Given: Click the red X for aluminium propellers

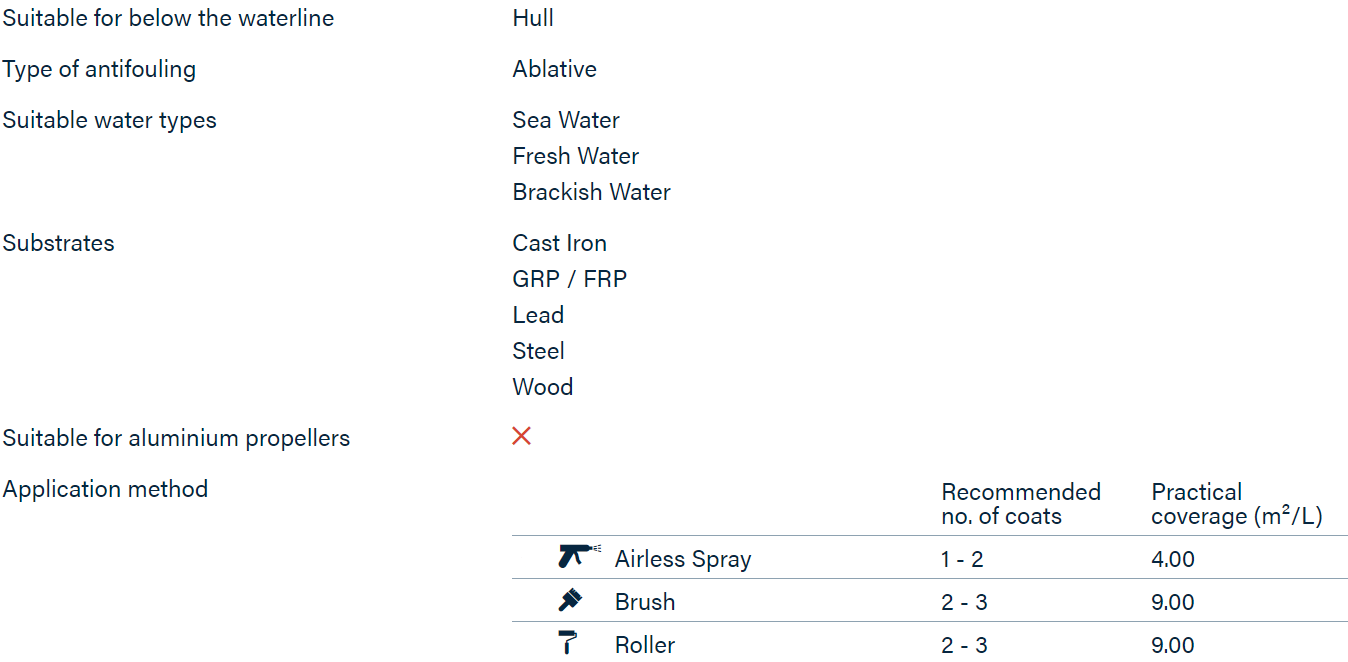Looking at the screenshot, I should [x=521, y=436].
